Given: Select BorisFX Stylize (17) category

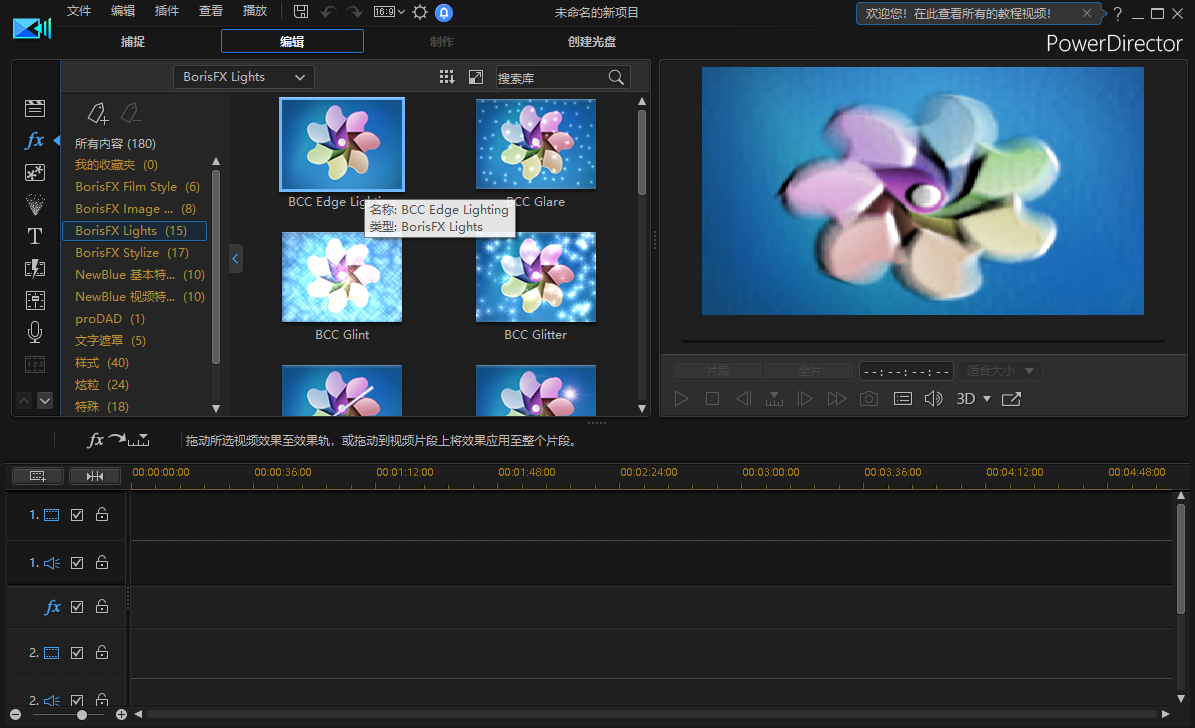Looking at the screenshot, I should tap(132, 252).
